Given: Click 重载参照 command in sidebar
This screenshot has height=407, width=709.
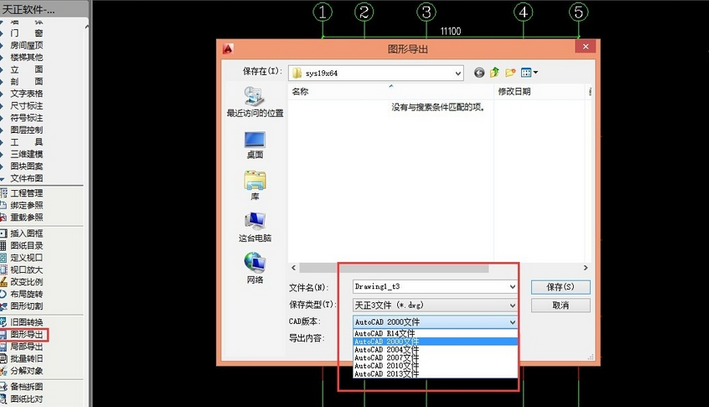Looking at the screenshot, I should click(27, 217).
